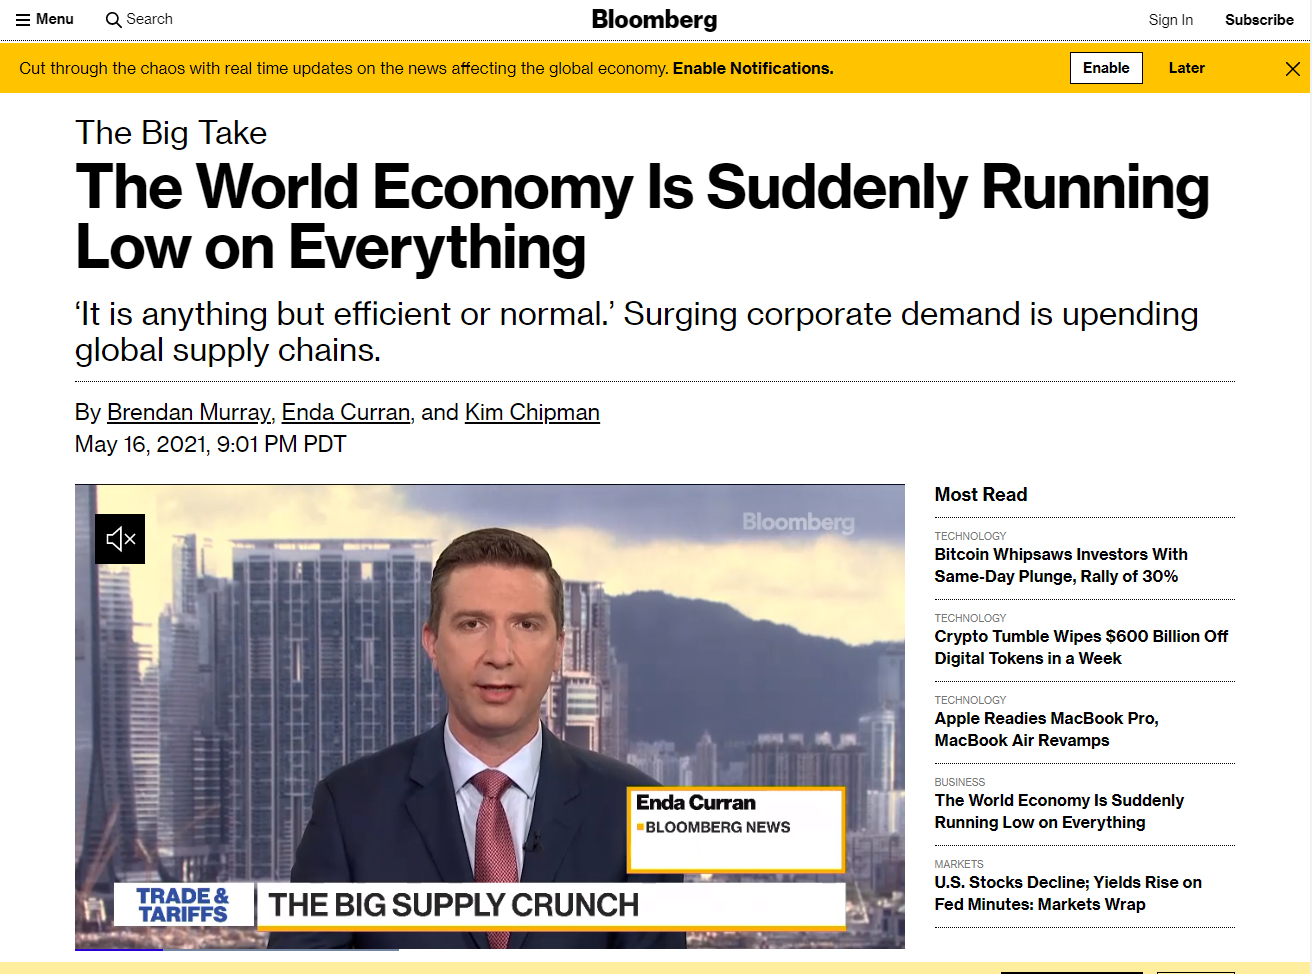This screenshot has height=974, width=1312.
Task: Open author Enda Curran's page
Action: coord(346,412)
